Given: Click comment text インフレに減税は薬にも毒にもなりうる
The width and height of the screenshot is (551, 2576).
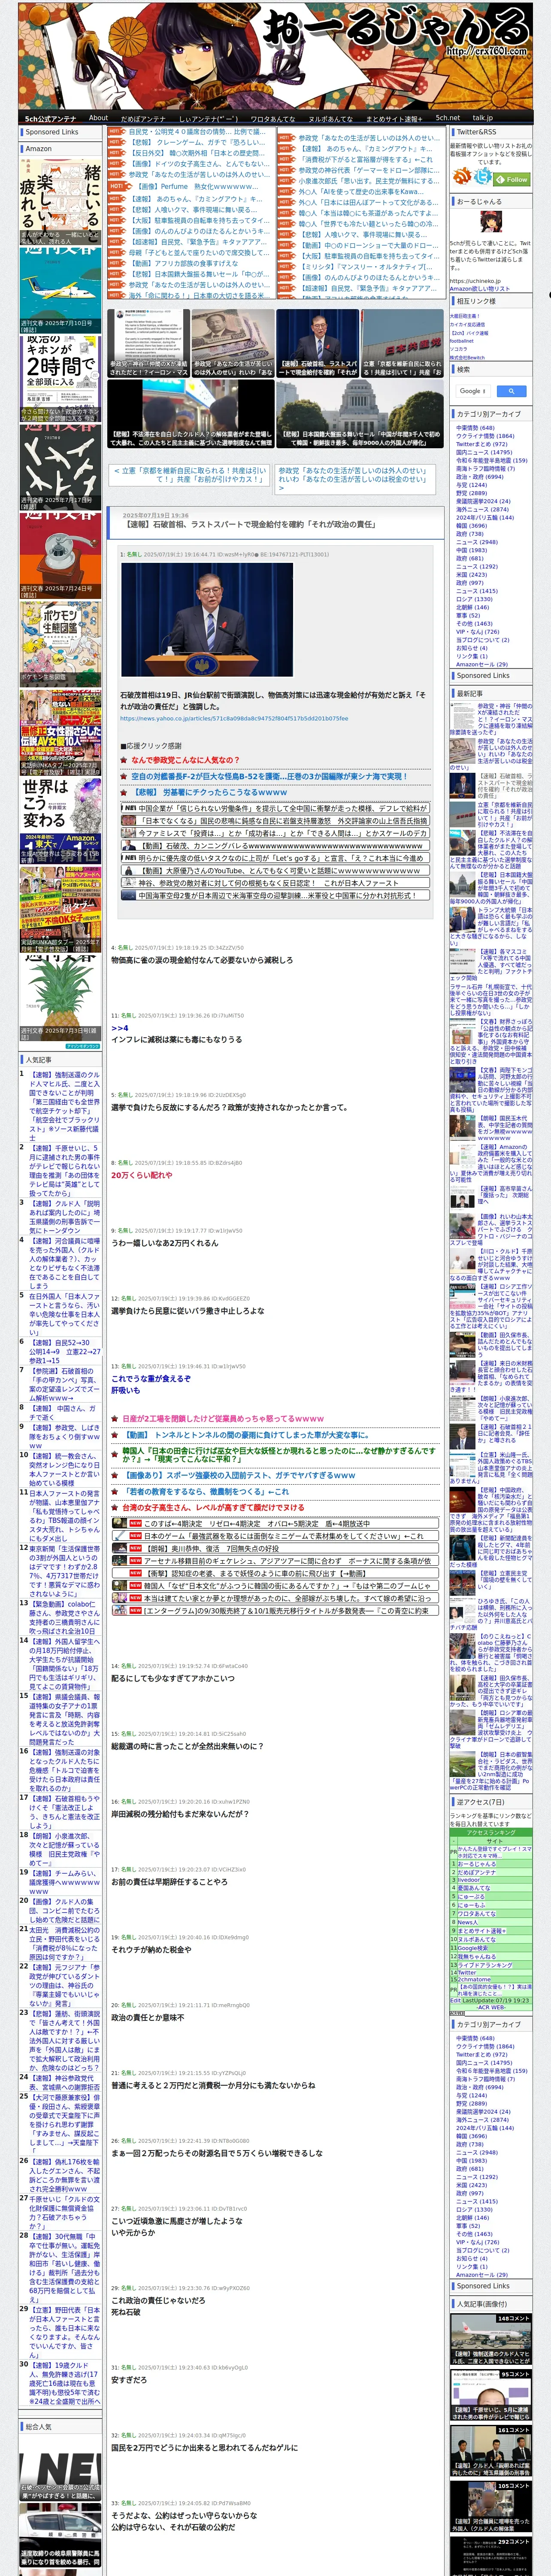Looking at the screenshot, I should tap(176, 1039).
